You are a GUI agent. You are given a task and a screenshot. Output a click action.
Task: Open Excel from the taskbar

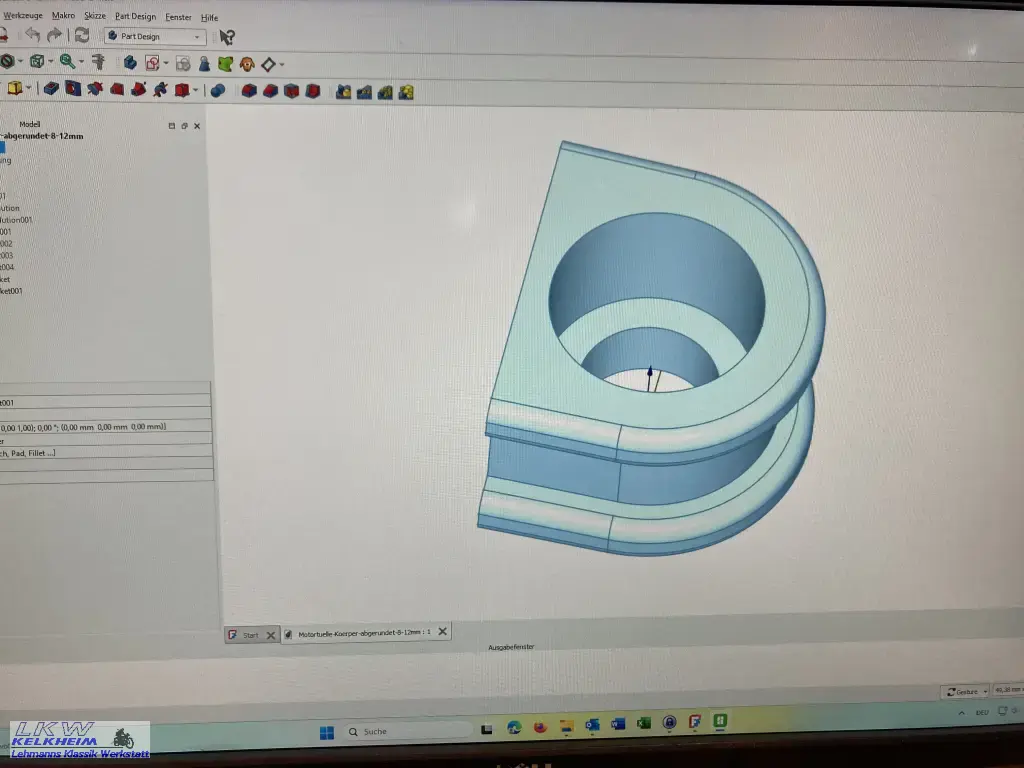644,723
